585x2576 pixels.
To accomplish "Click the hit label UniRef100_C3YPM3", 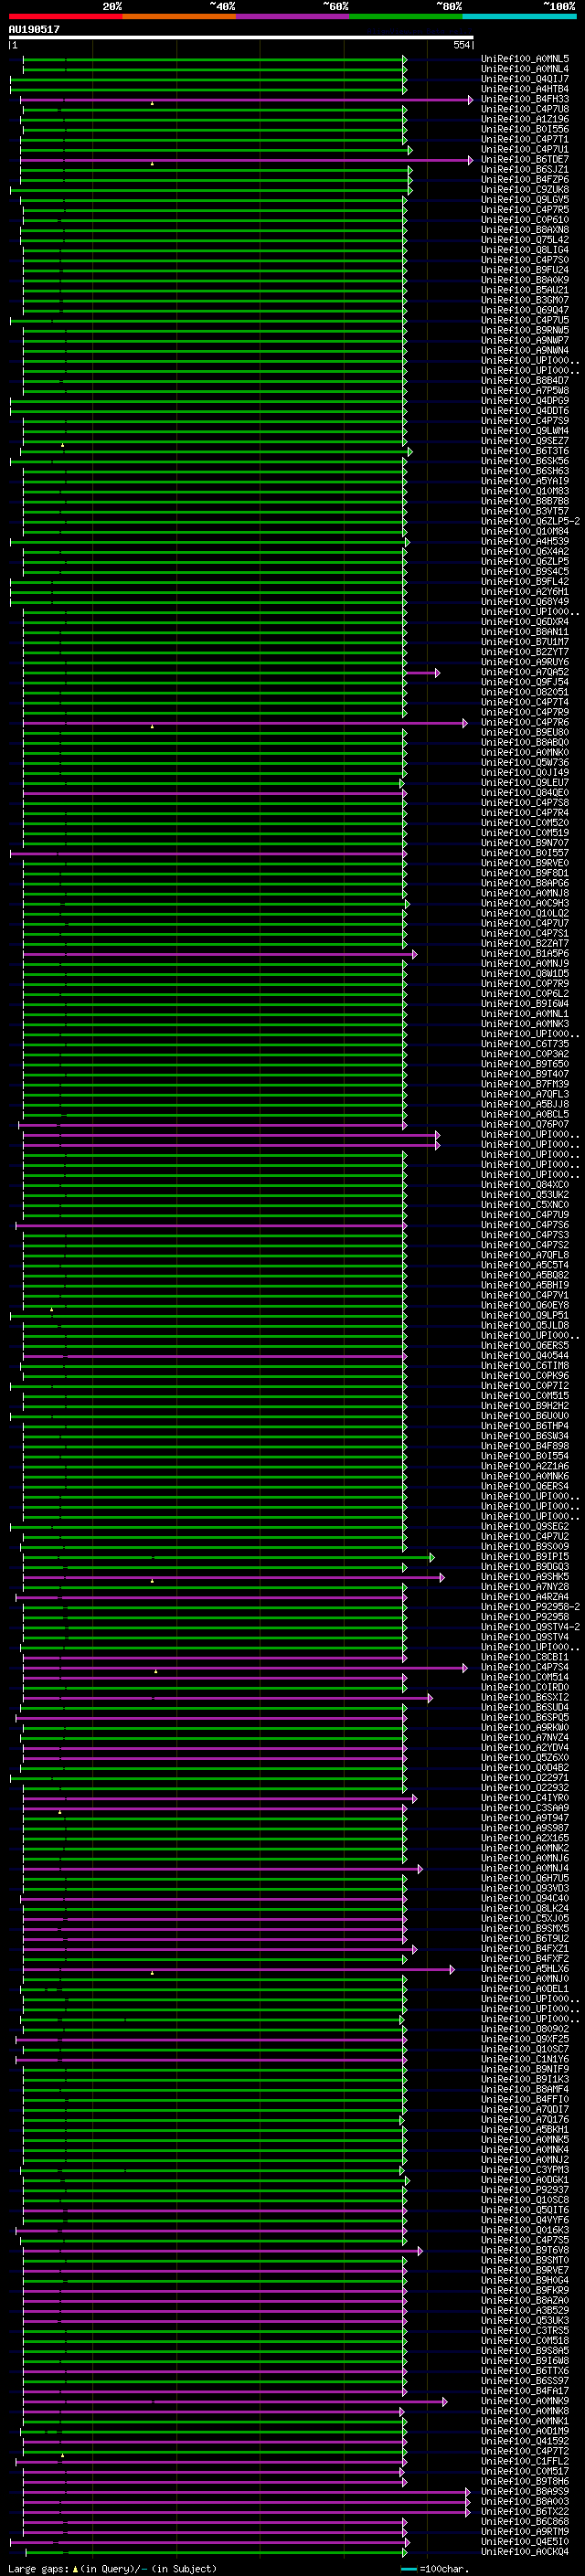I will [525, 2170].
